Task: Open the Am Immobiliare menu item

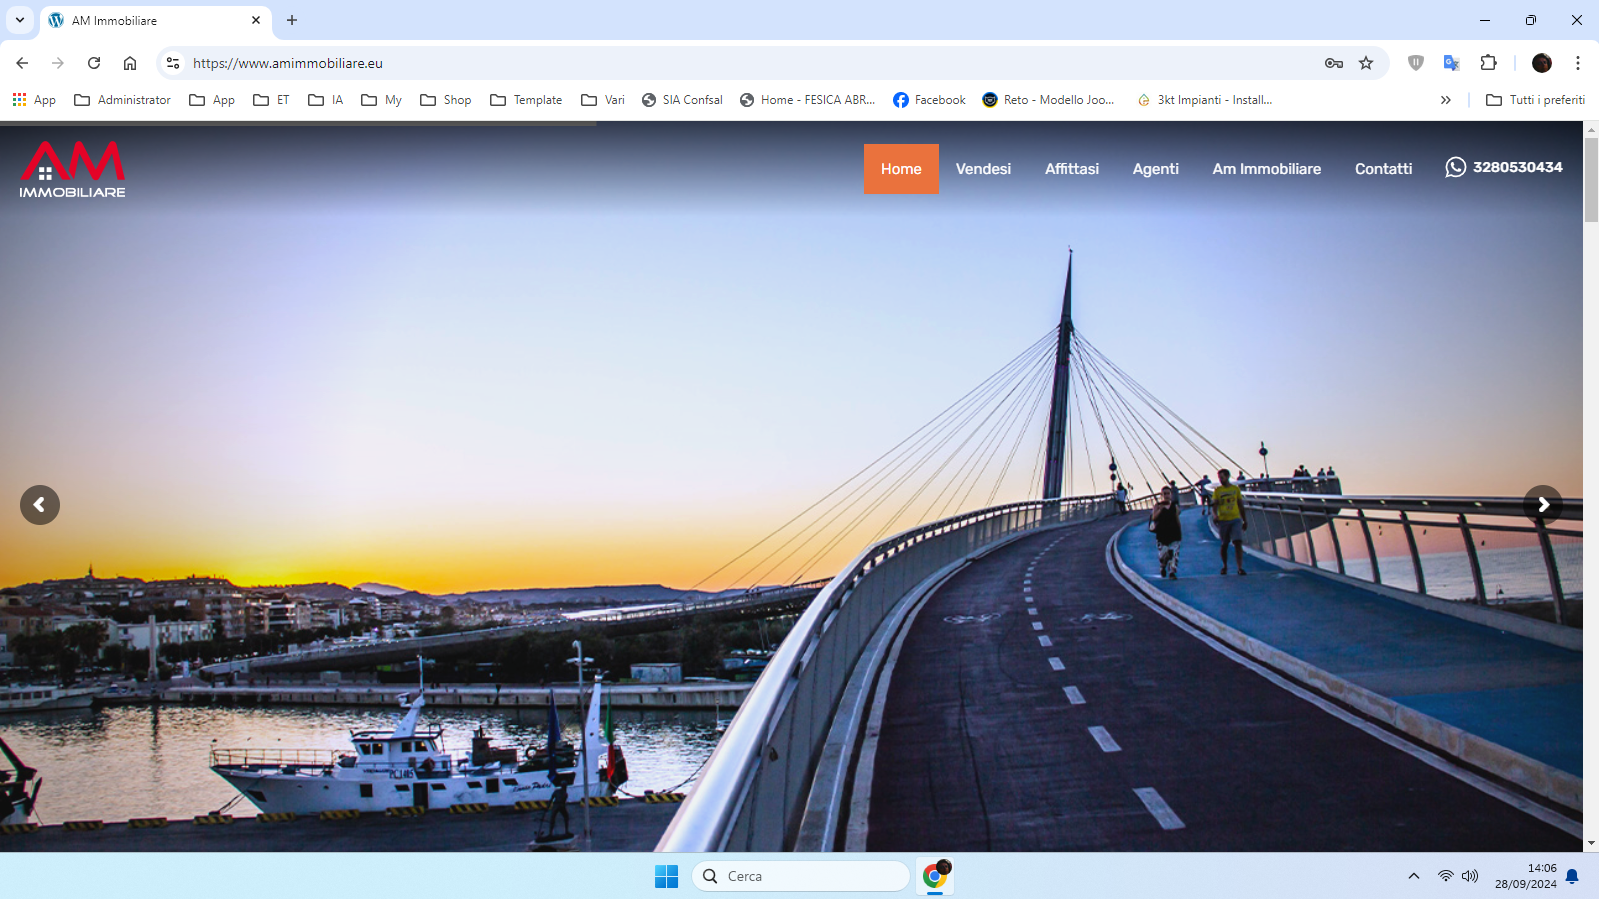Action: click(x=1267, y=169)
